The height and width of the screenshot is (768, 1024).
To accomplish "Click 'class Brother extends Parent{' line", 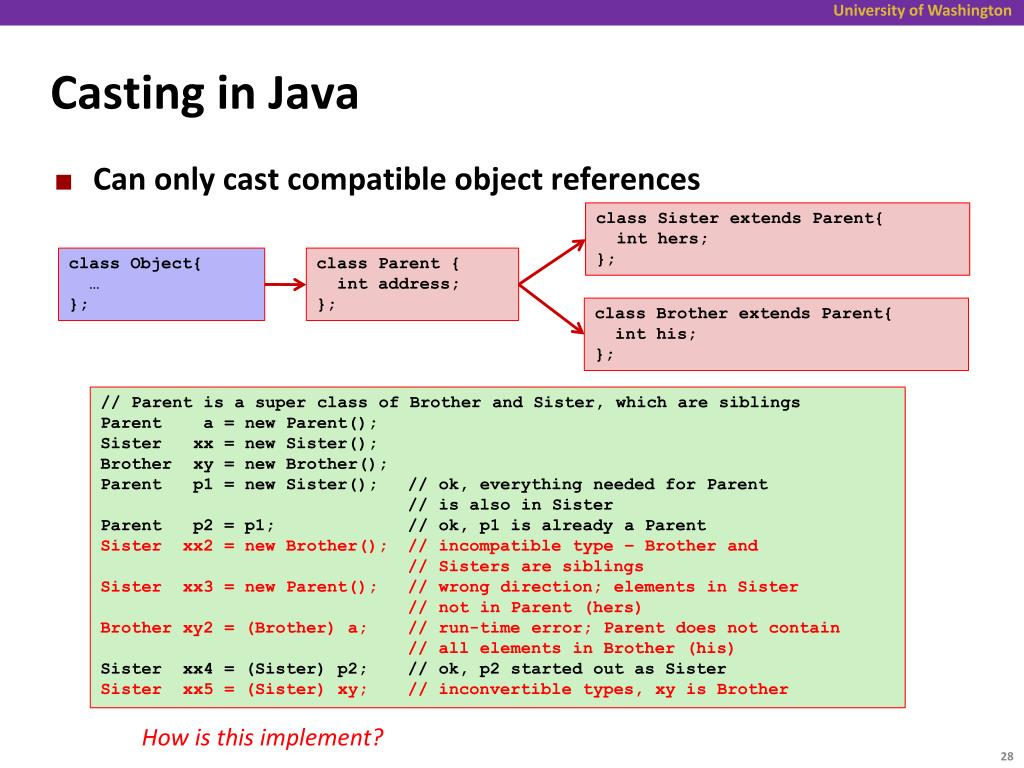I will 743,313.
